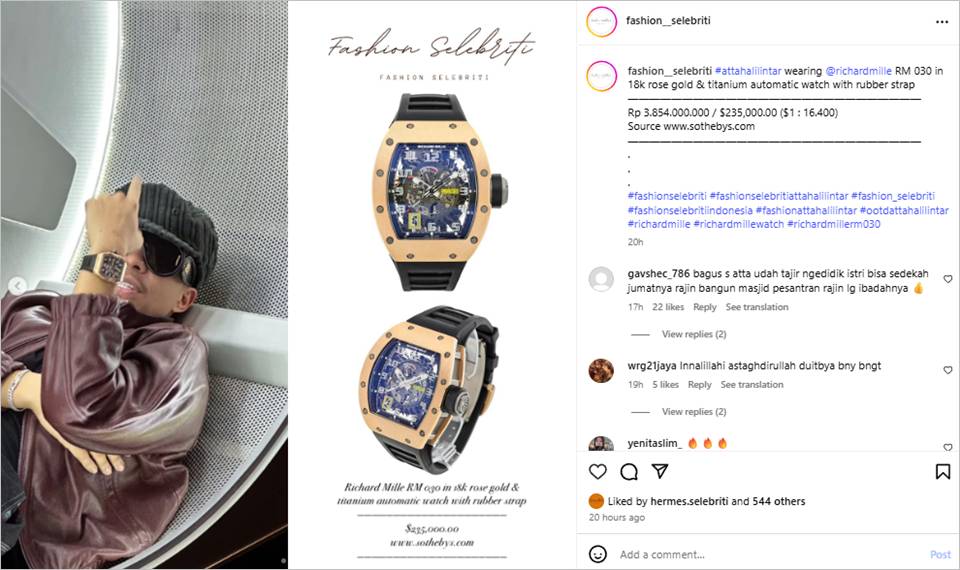Image resolution: width=960 pixels, height=570 pixels.
Task: Save the post with the bookmark icon
Action: (x=943, y=471)
